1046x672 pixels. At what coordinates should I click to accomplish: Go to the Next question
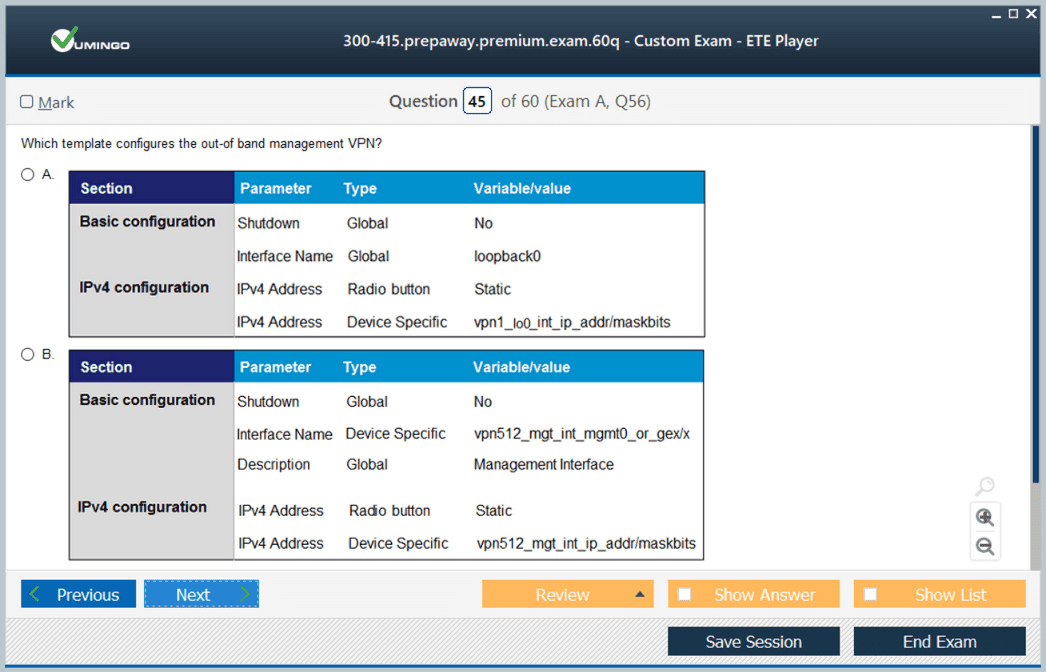pos(201,594)
